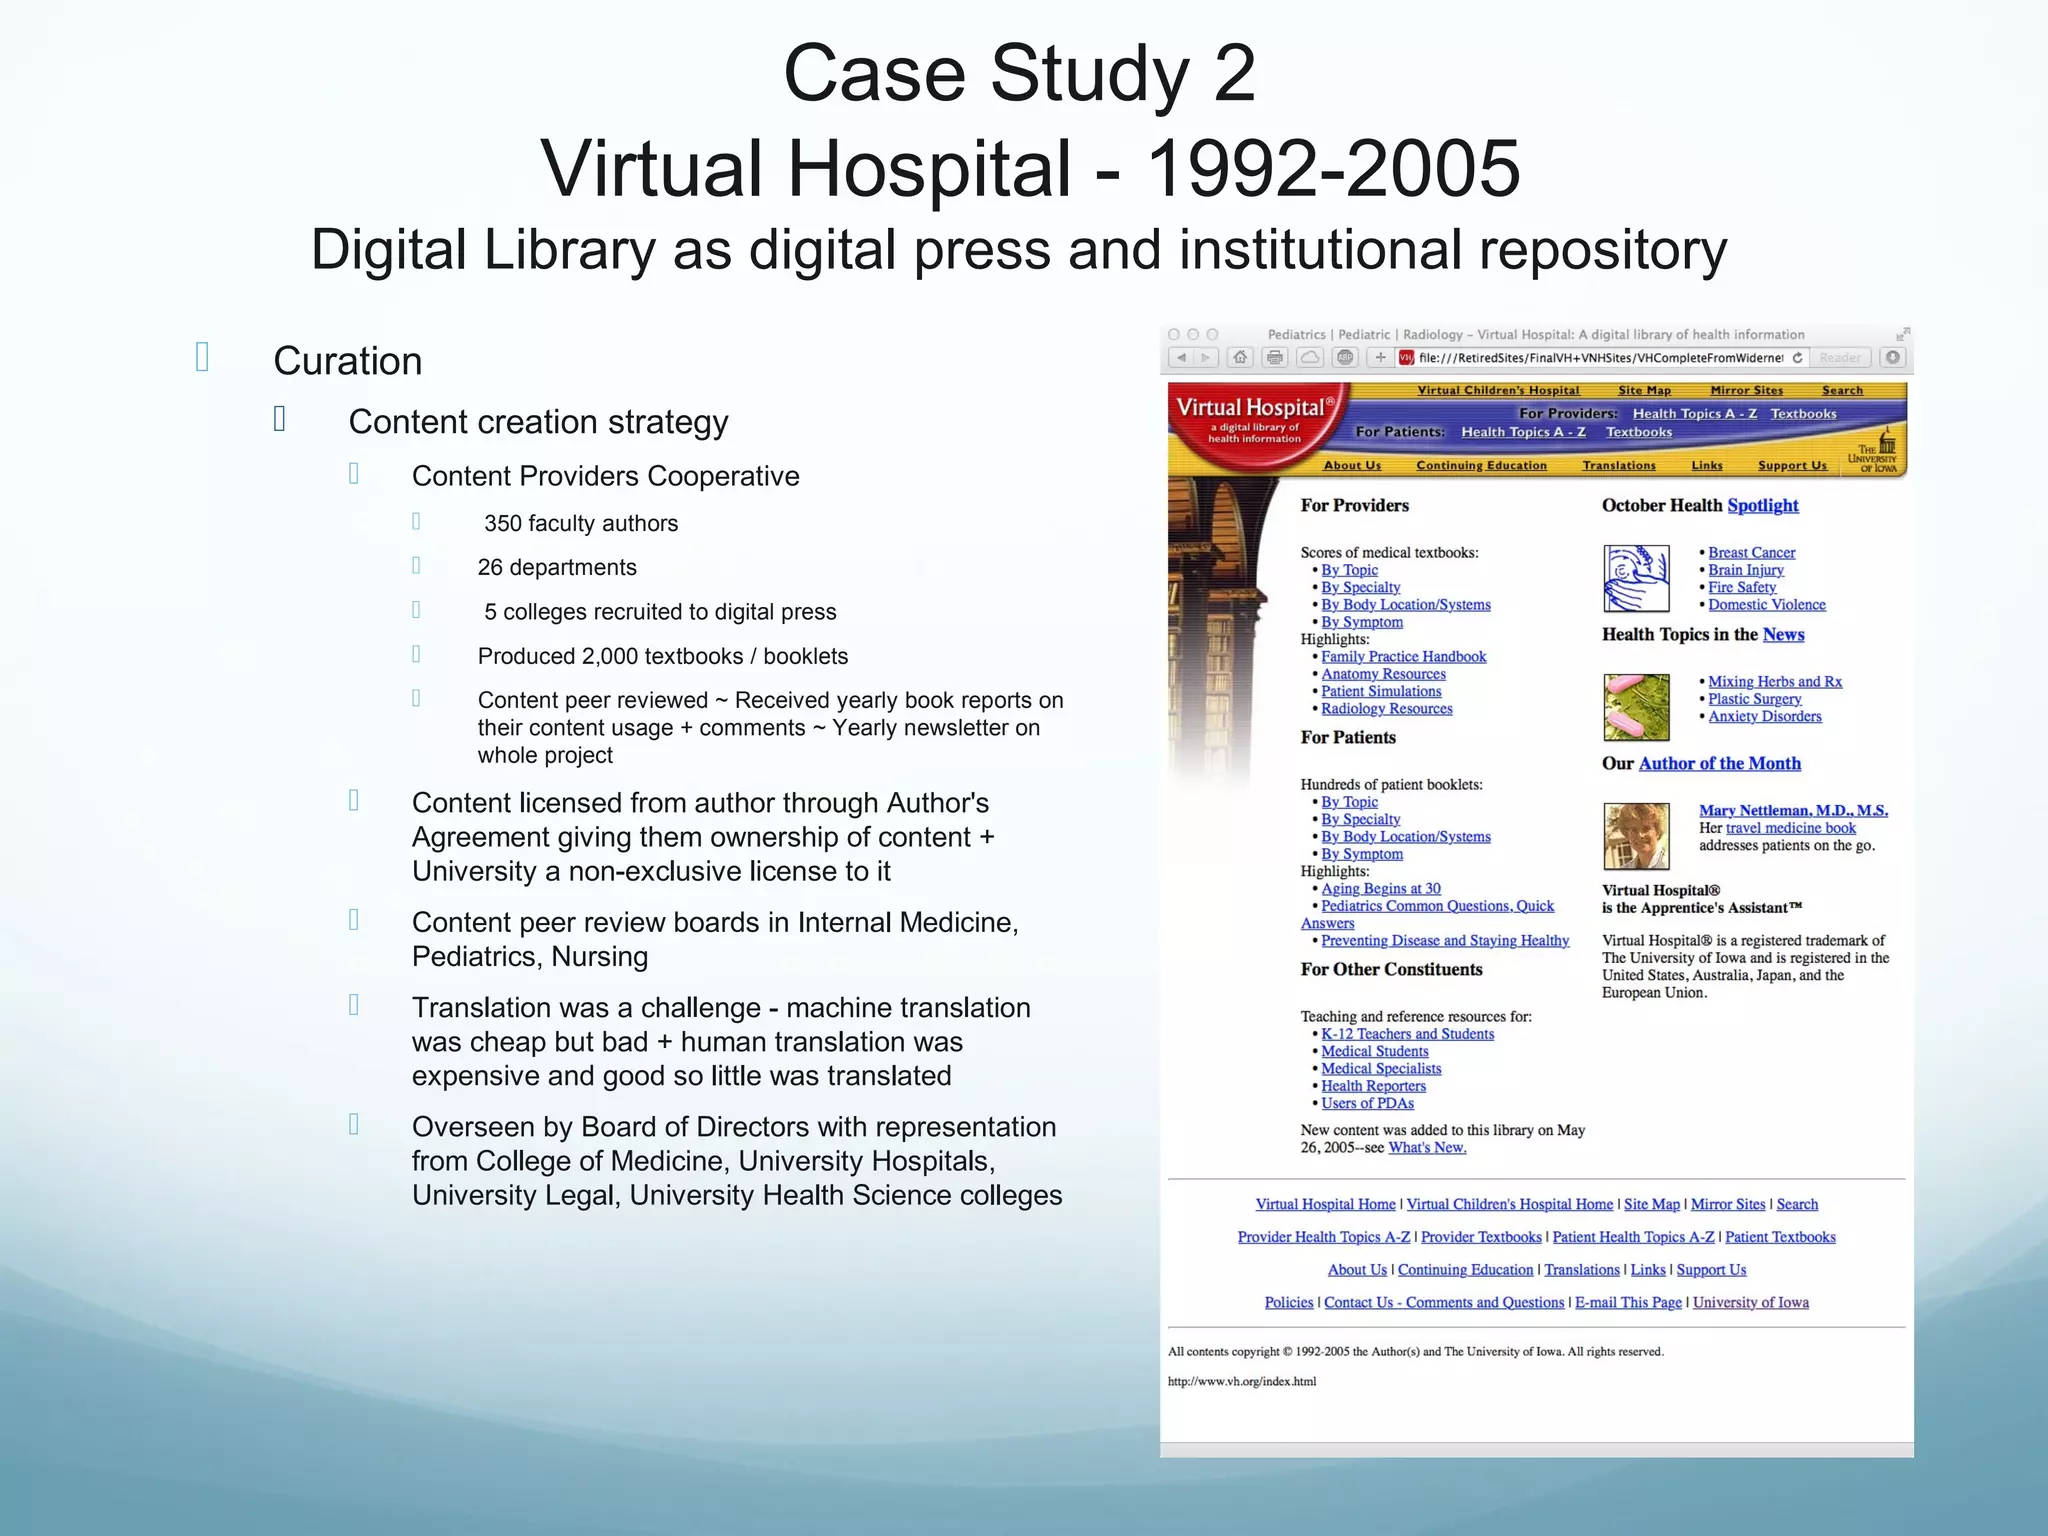Click the plus add bookmark button

tap(1380, 358)
